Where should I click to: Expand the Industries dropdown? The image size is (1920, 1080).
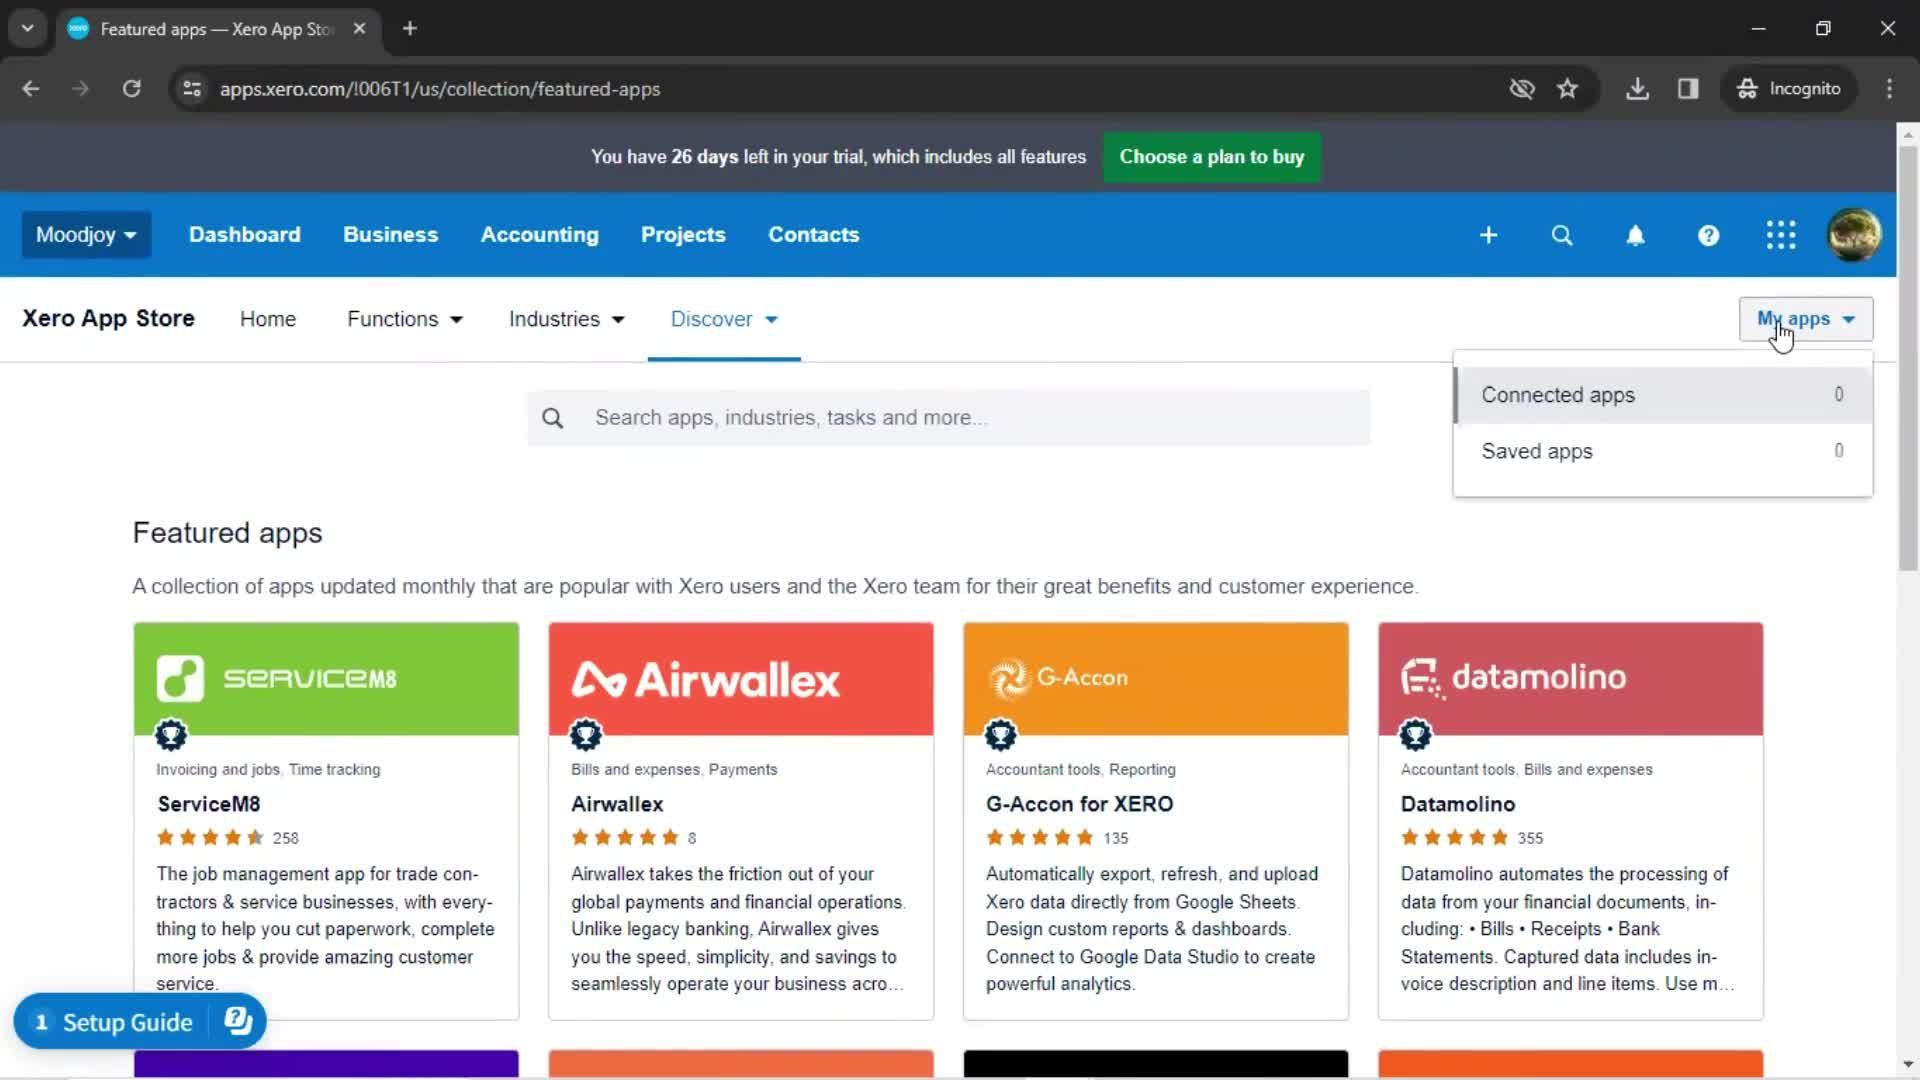(x=566, y=319)
